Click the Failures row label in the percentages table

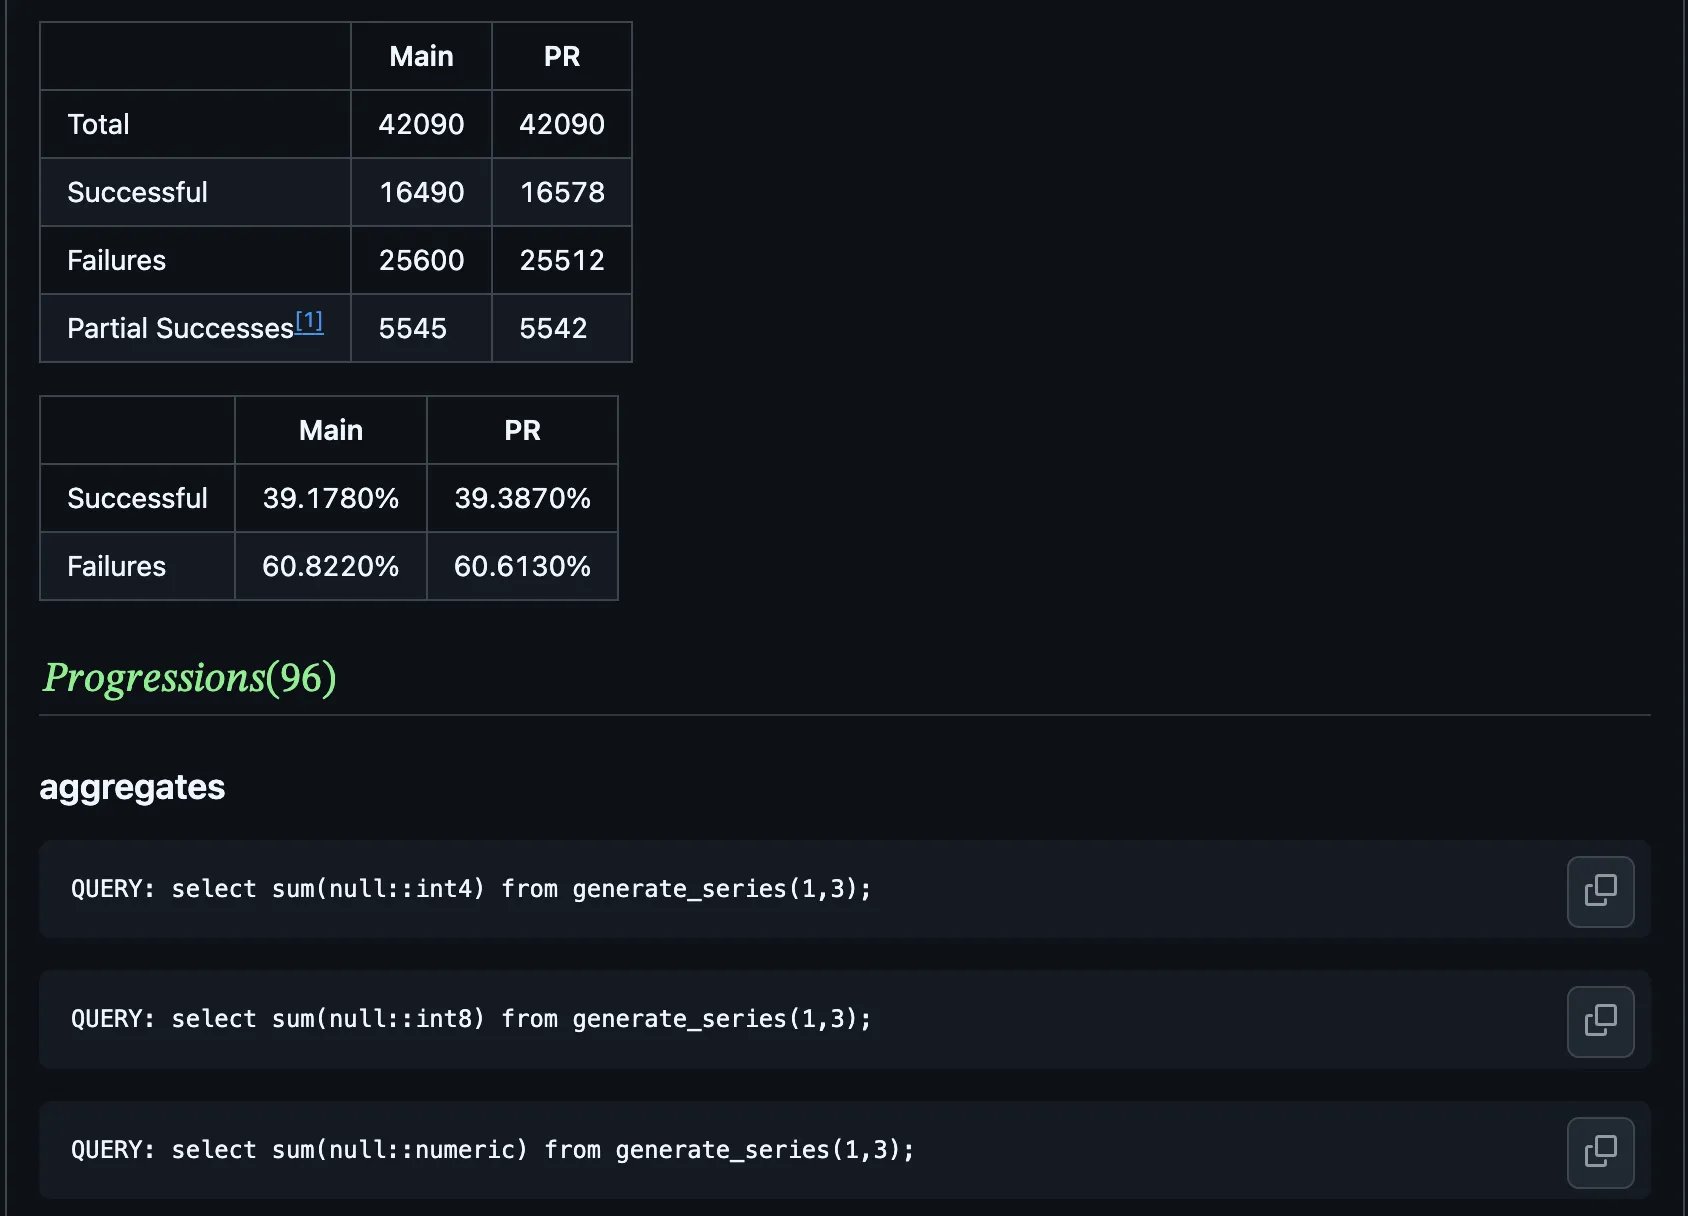coord(116,566)
